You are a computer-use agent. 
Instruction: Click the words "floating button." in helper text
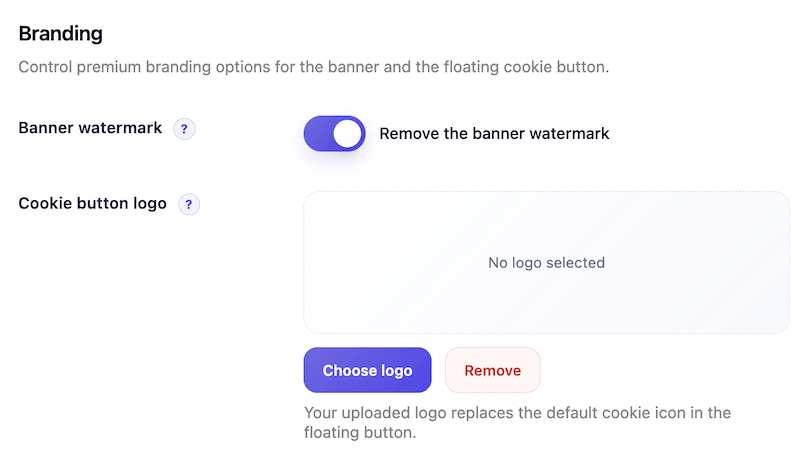pos(359,434)
